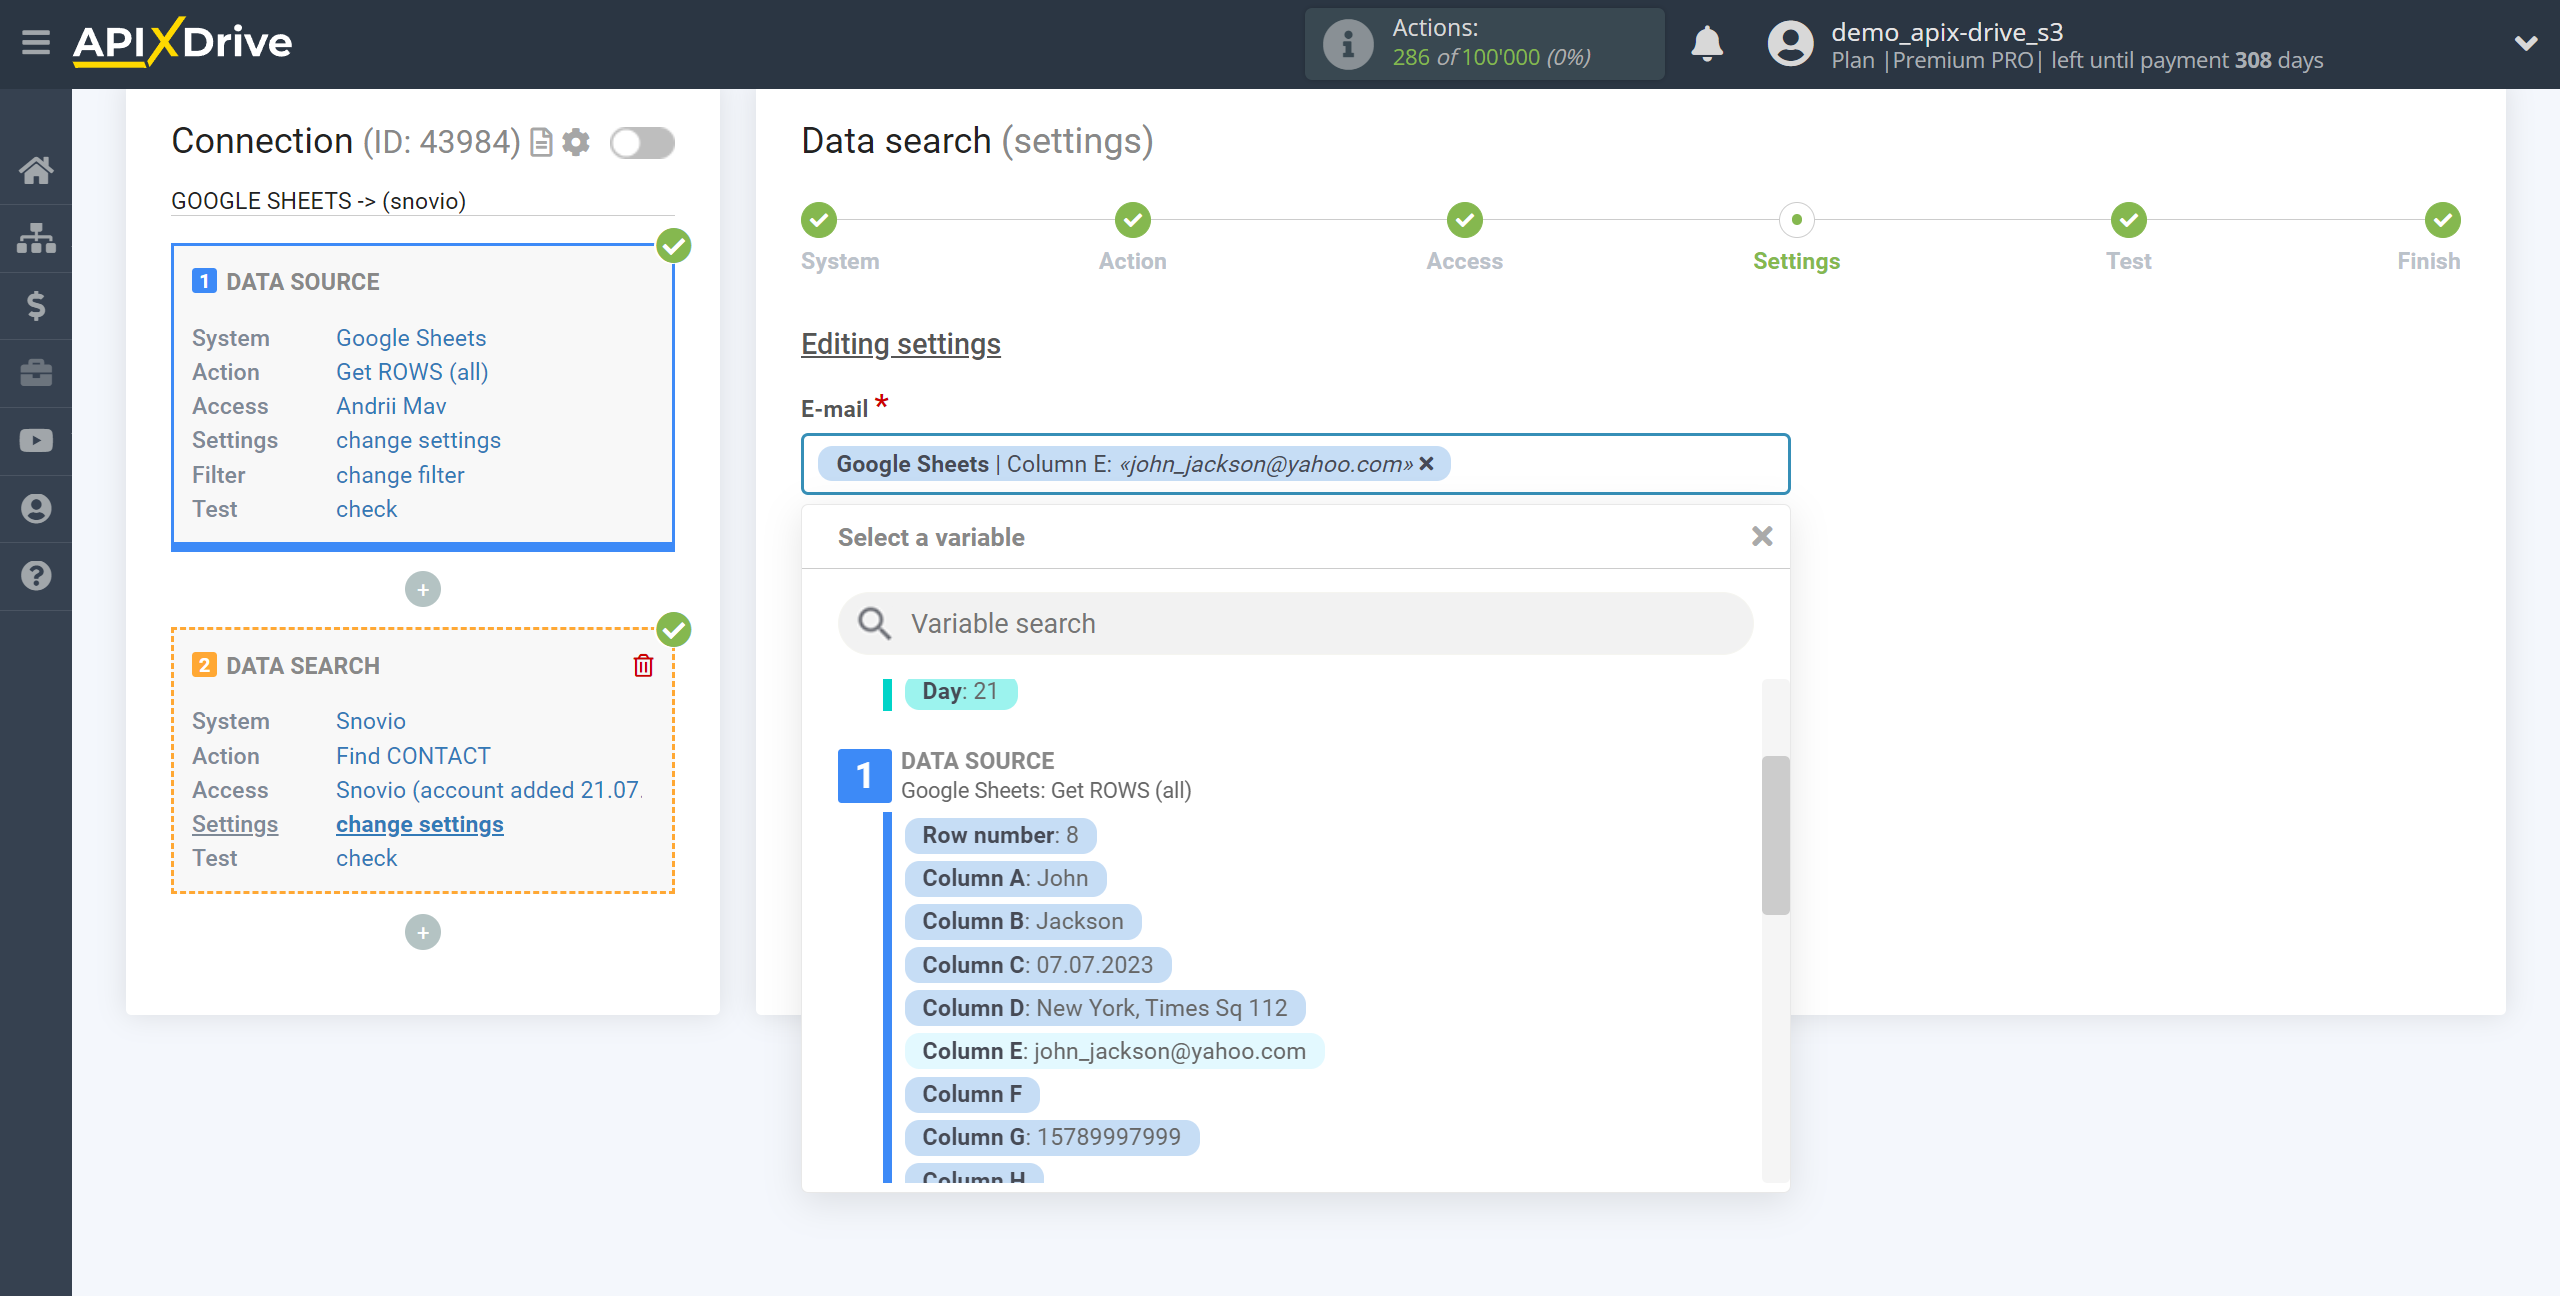Select Column B: Jackson variable
This screenshot has height=1296, width=2560.
pos(1023,921)
